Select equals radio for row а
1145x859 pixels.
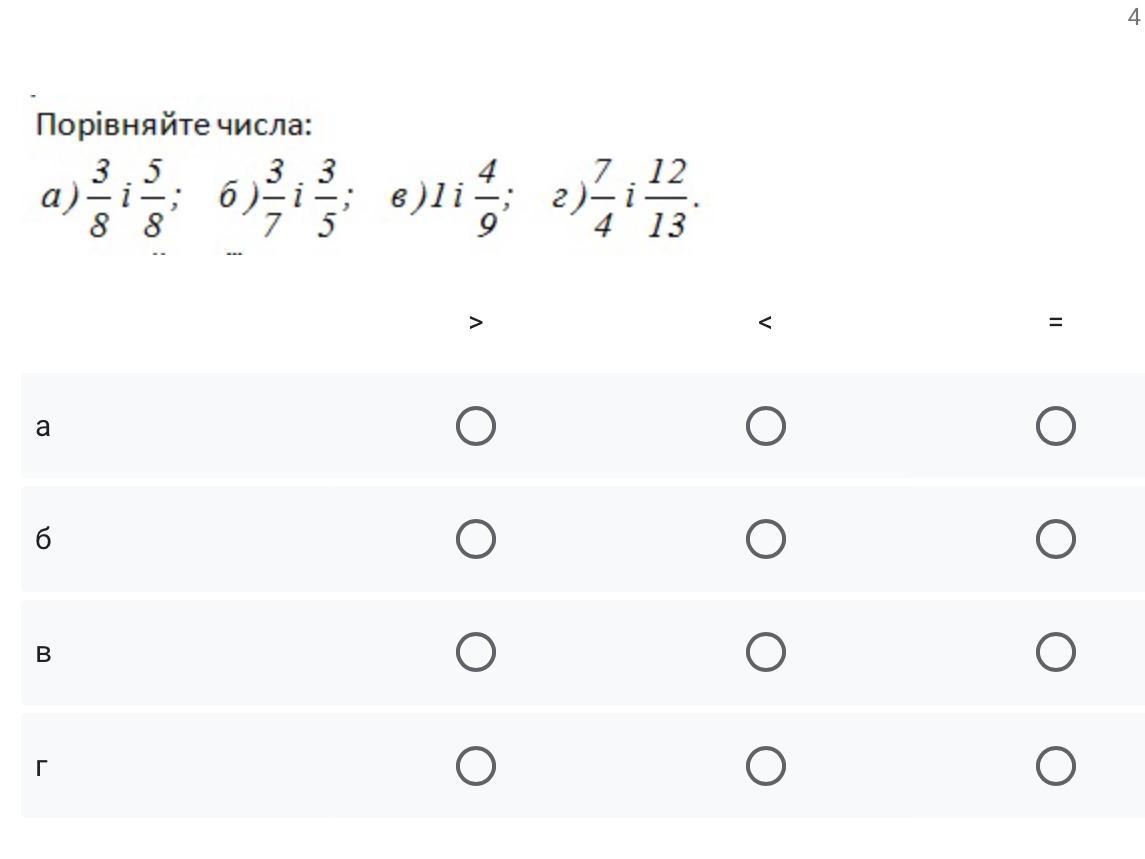click(1055, 426)
